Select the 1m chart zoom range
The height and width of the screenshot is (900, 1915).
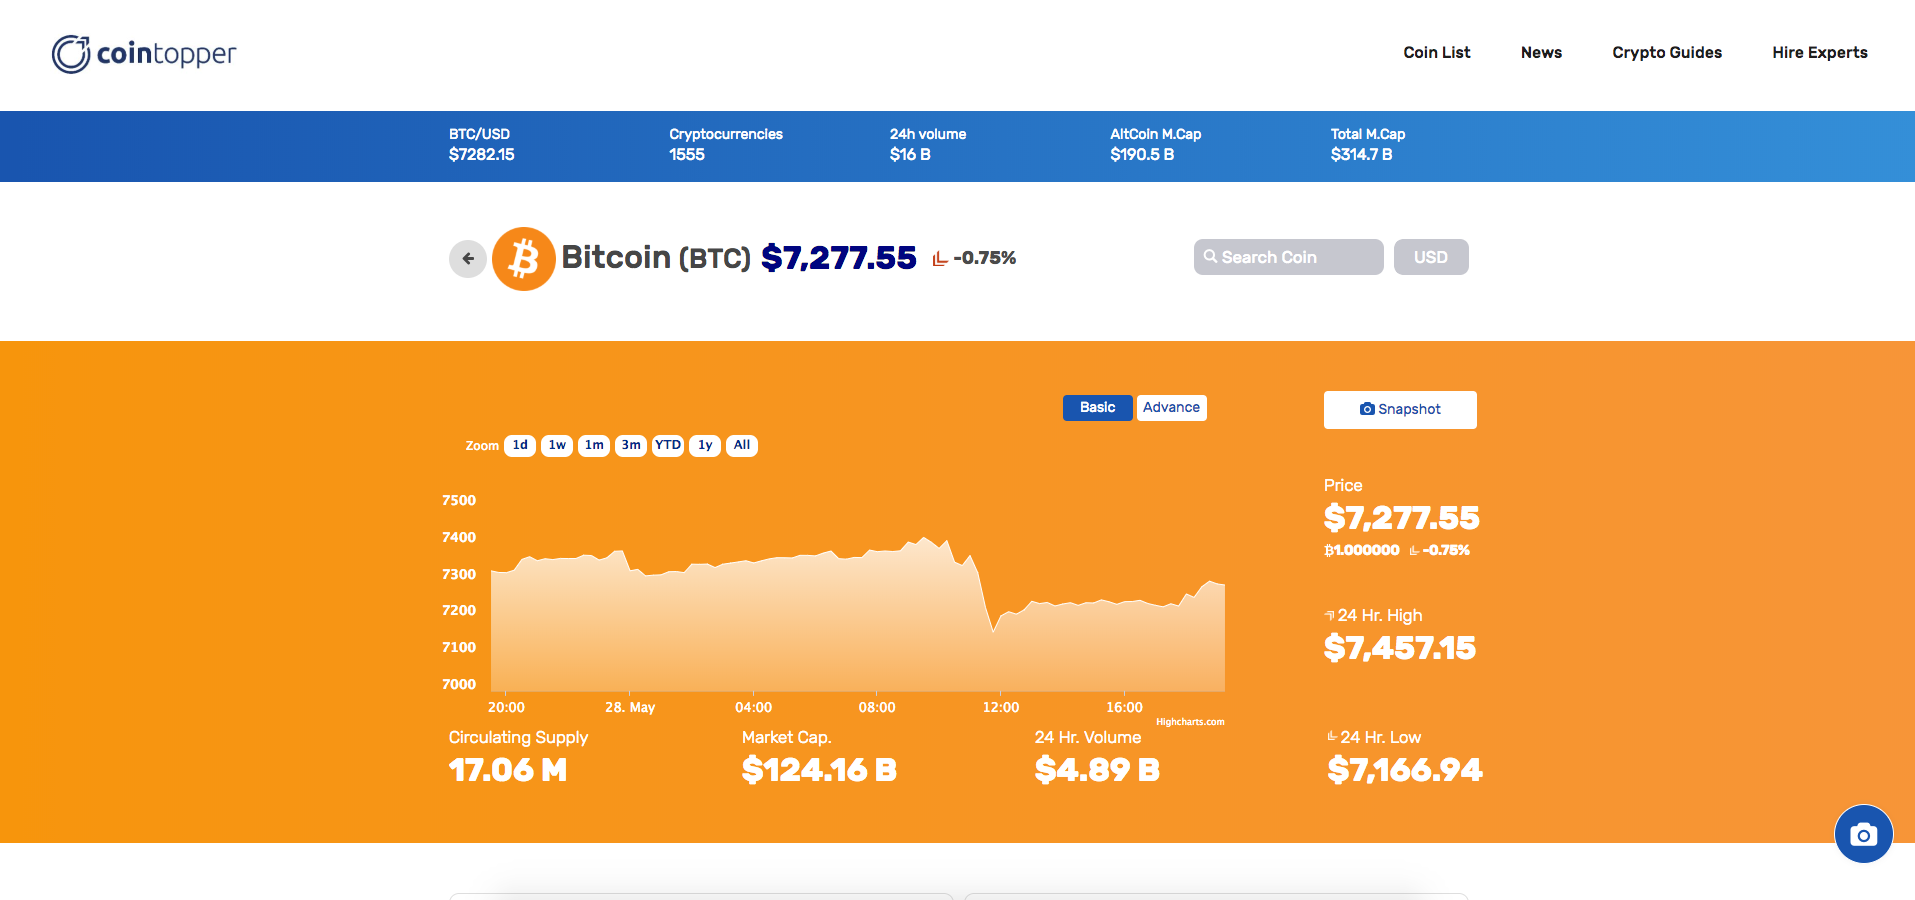click(593, 445)
